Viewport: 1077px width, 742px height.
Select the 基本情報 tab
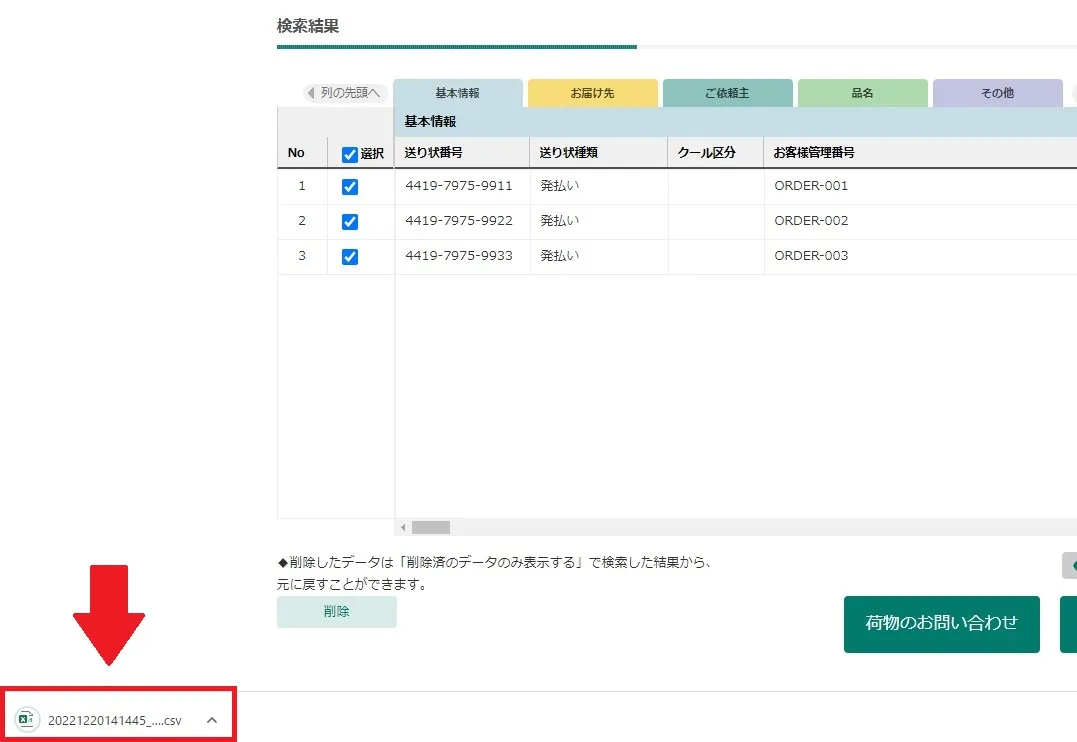(457, 93)
